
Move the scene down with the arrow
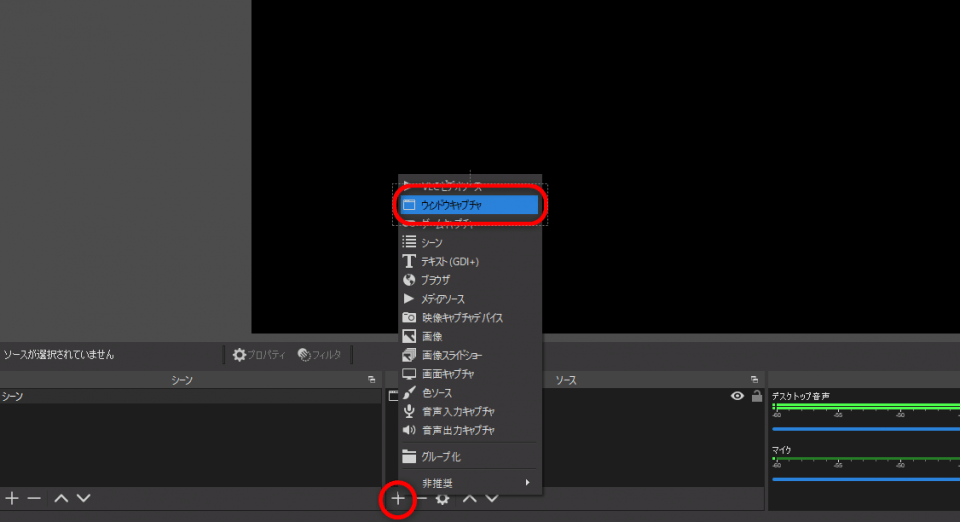click(83, 498)
